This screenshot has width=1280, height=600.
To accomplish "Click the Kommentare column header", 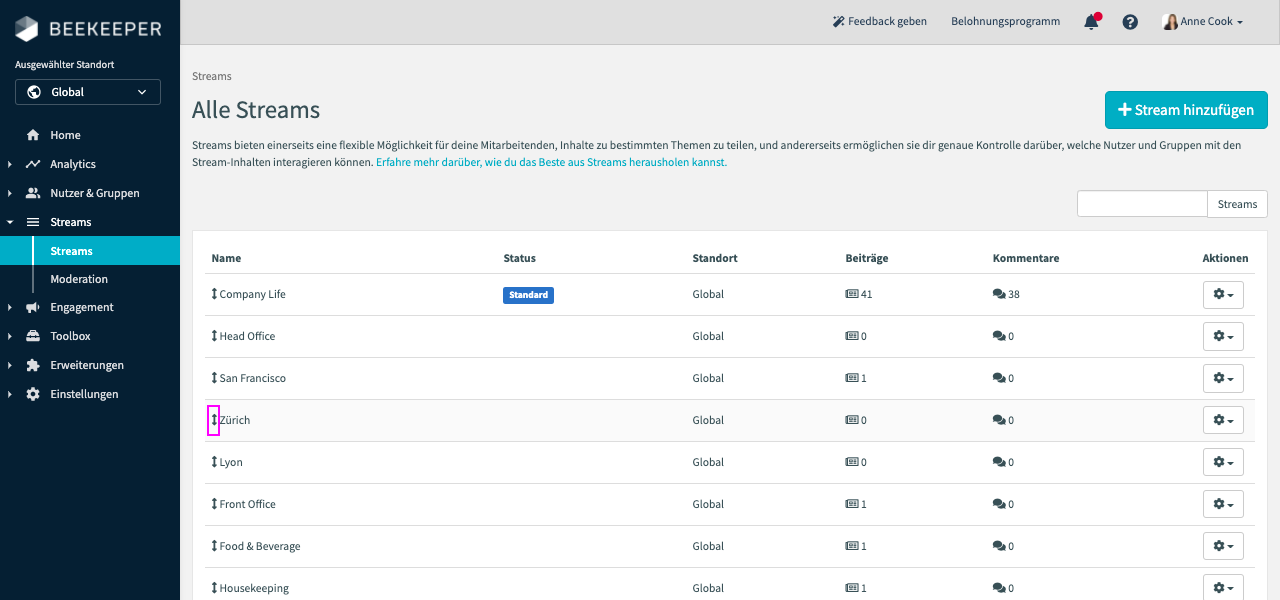I will 1026,258.
